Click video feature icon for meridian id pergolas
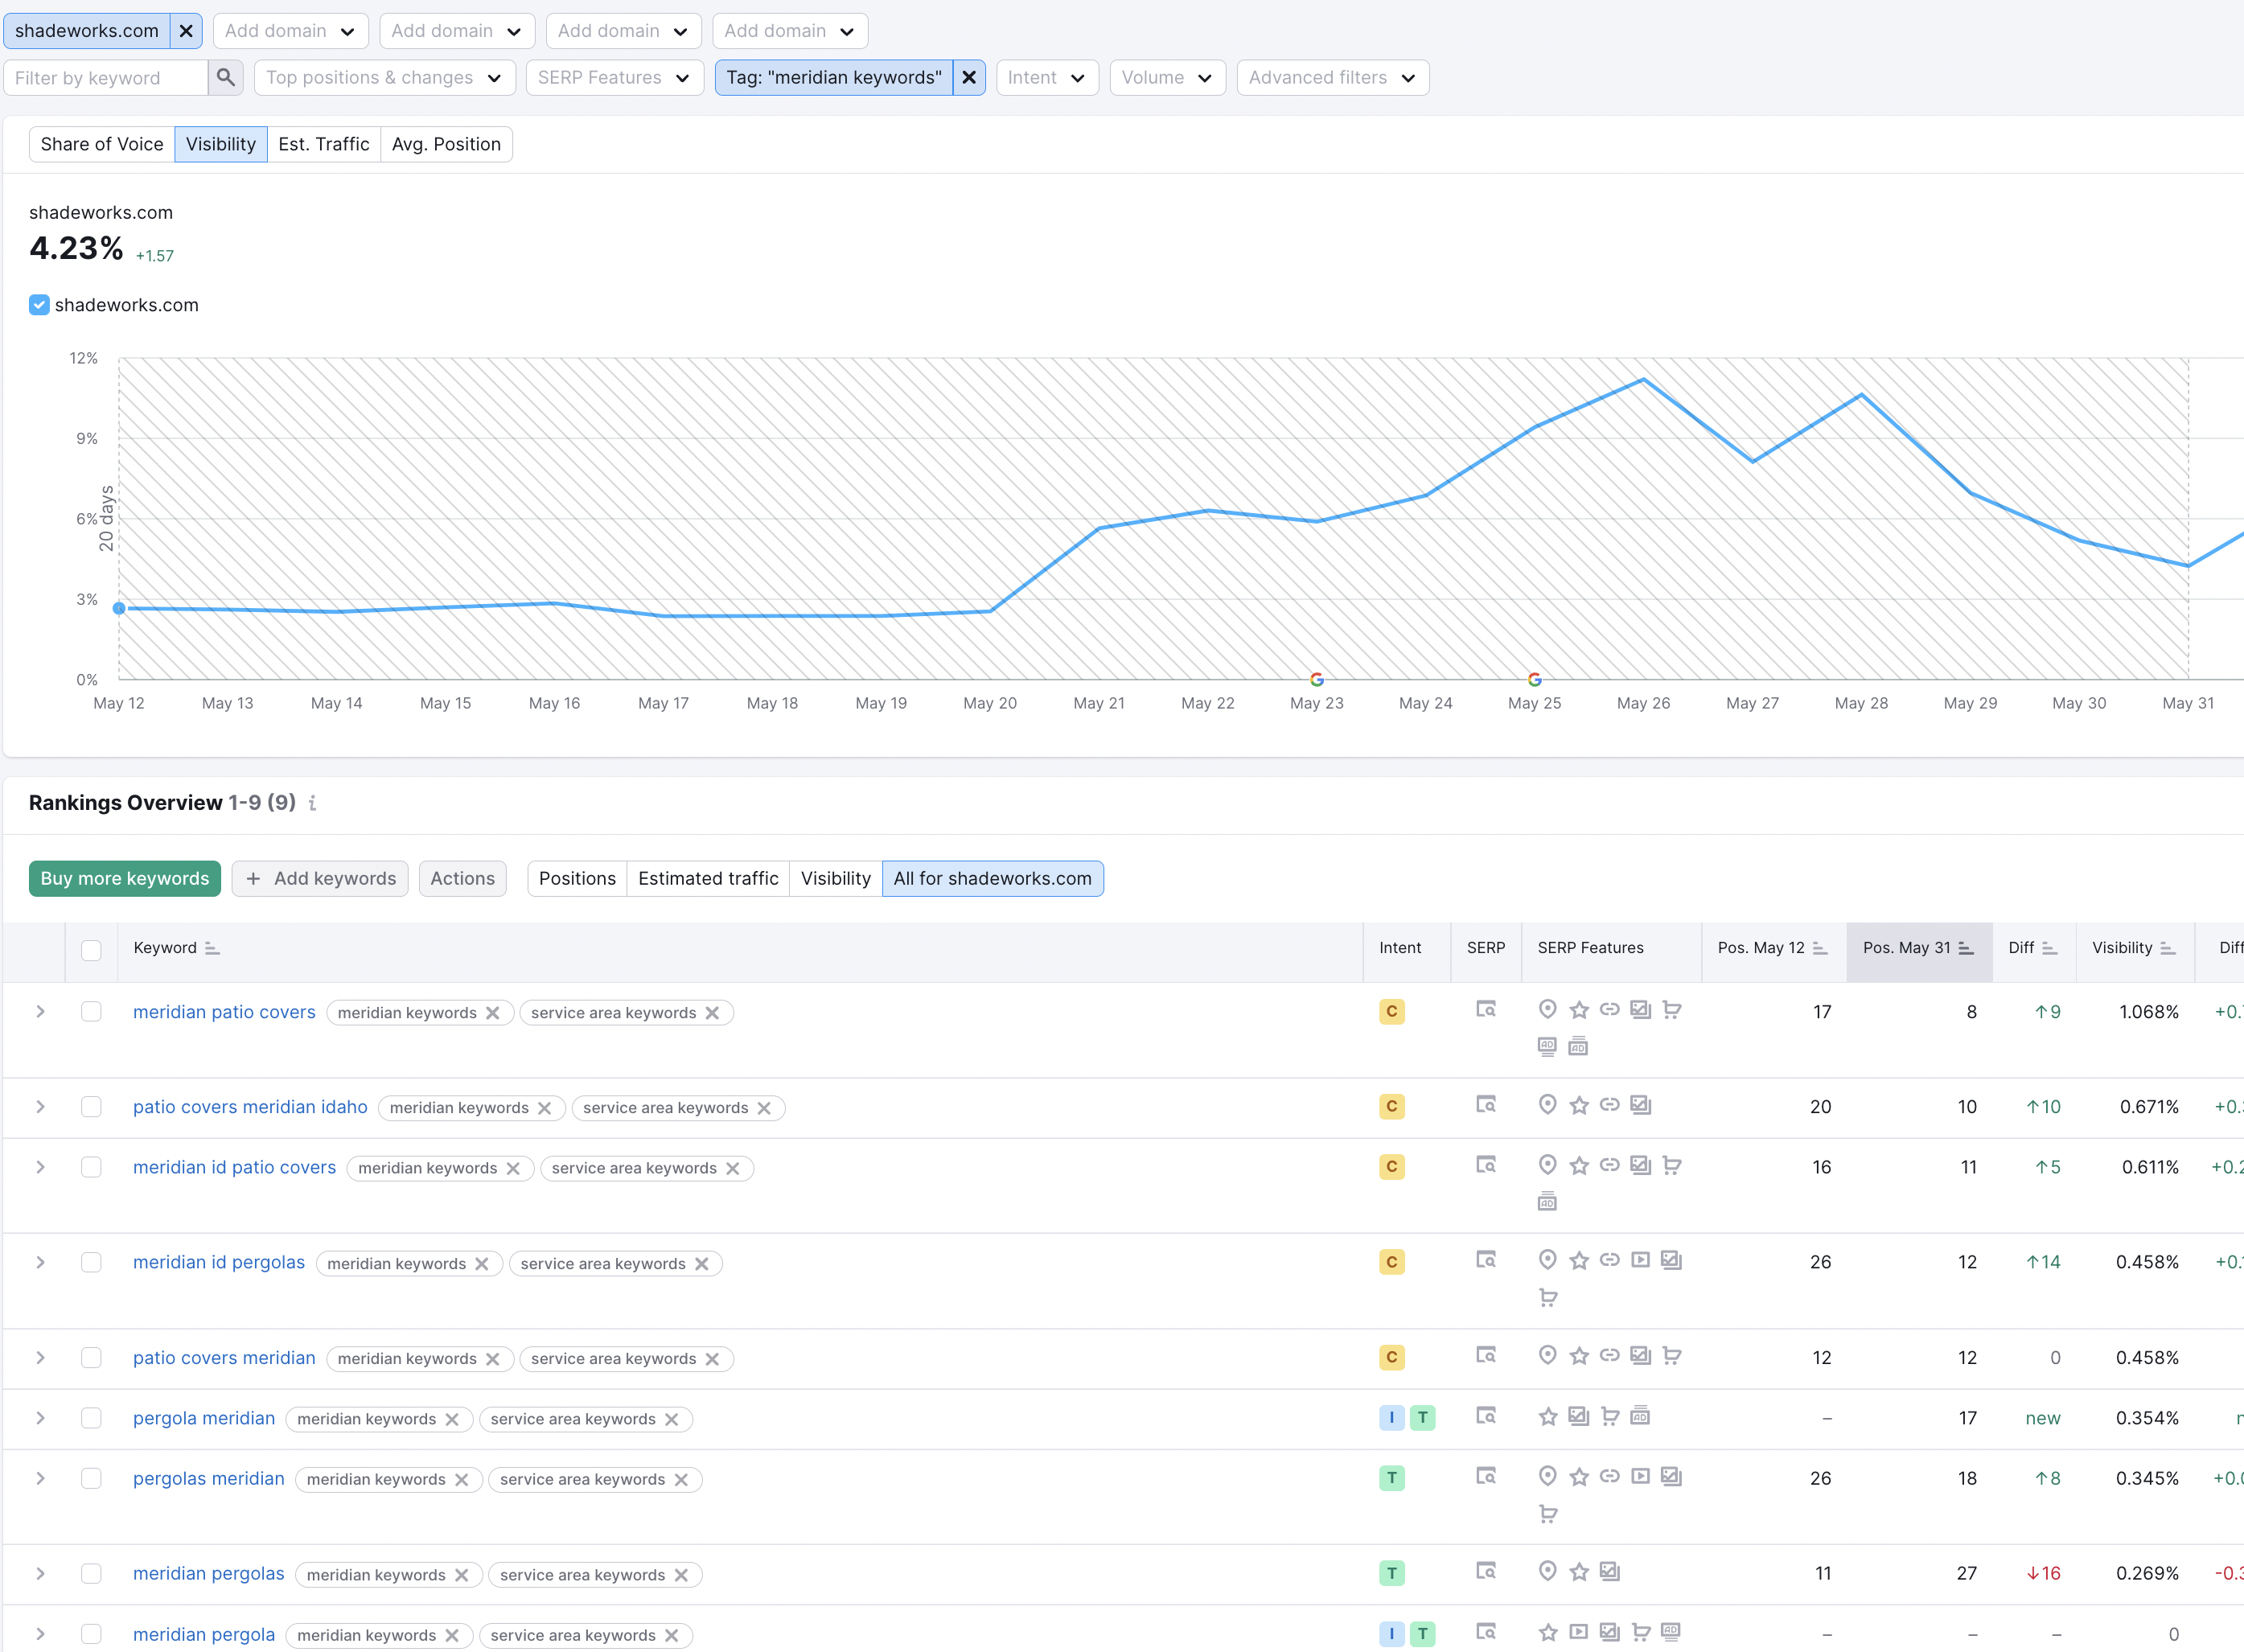 pyautogui.click(x=1641, y=1260)
